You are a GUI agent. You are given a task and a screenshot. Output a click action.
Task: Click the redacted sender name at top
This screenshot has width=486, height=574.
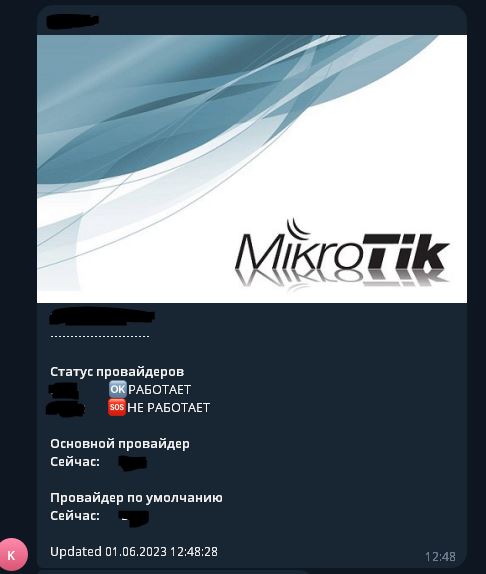click(72, 20)
